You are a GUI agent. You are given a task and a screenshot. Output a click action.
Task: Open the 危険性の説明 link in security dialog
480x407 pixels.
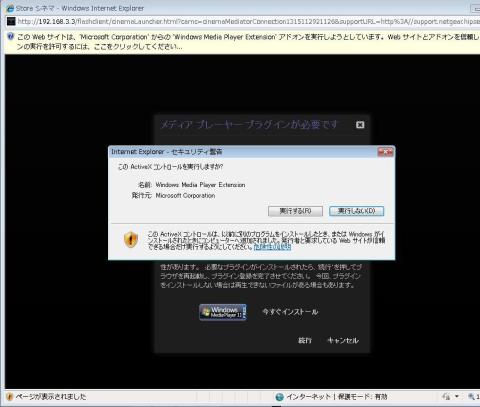point(272,247)
